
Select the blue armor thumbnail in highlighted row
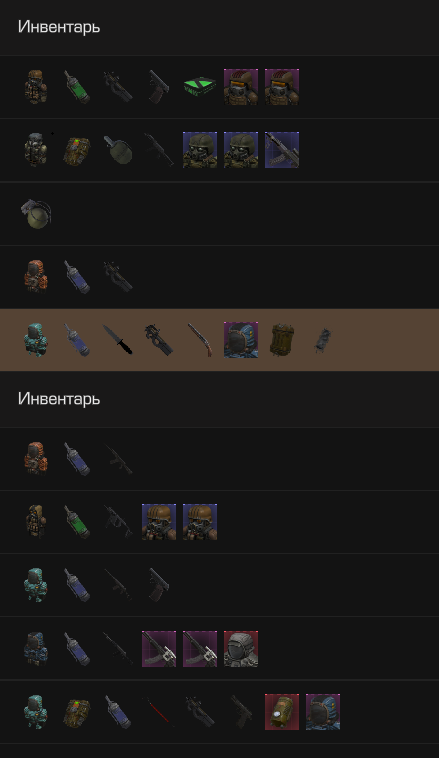click(241, 339)
